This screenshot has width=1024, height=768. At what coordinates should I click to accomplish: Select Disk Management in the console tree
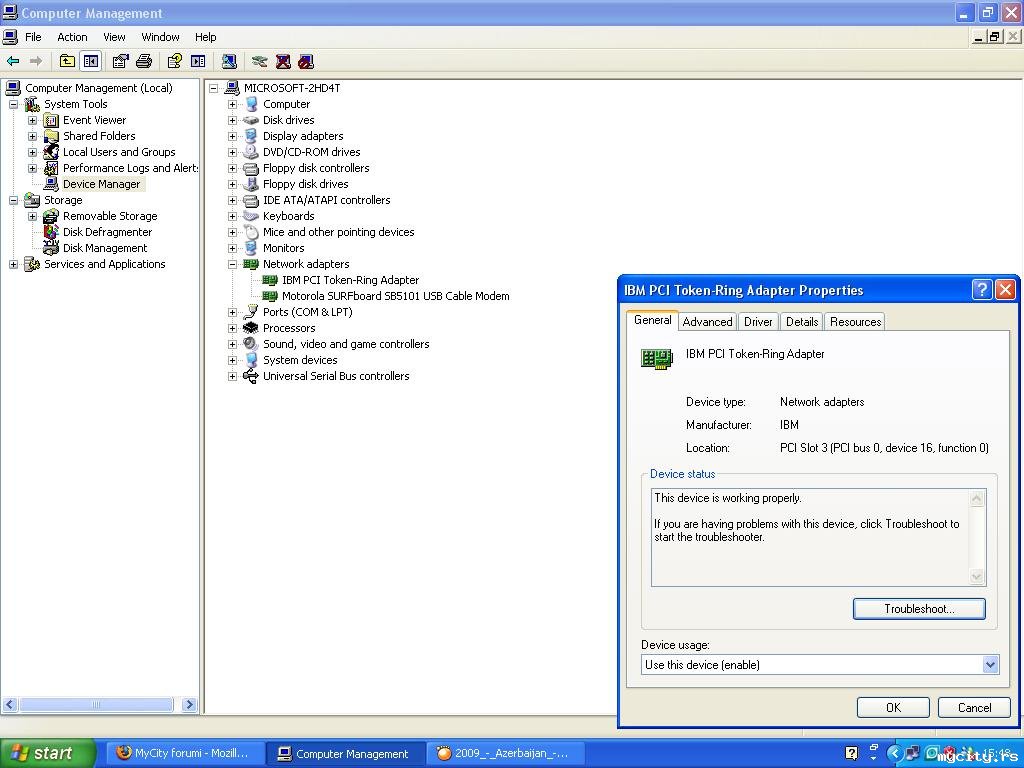[x=104, y=248]
